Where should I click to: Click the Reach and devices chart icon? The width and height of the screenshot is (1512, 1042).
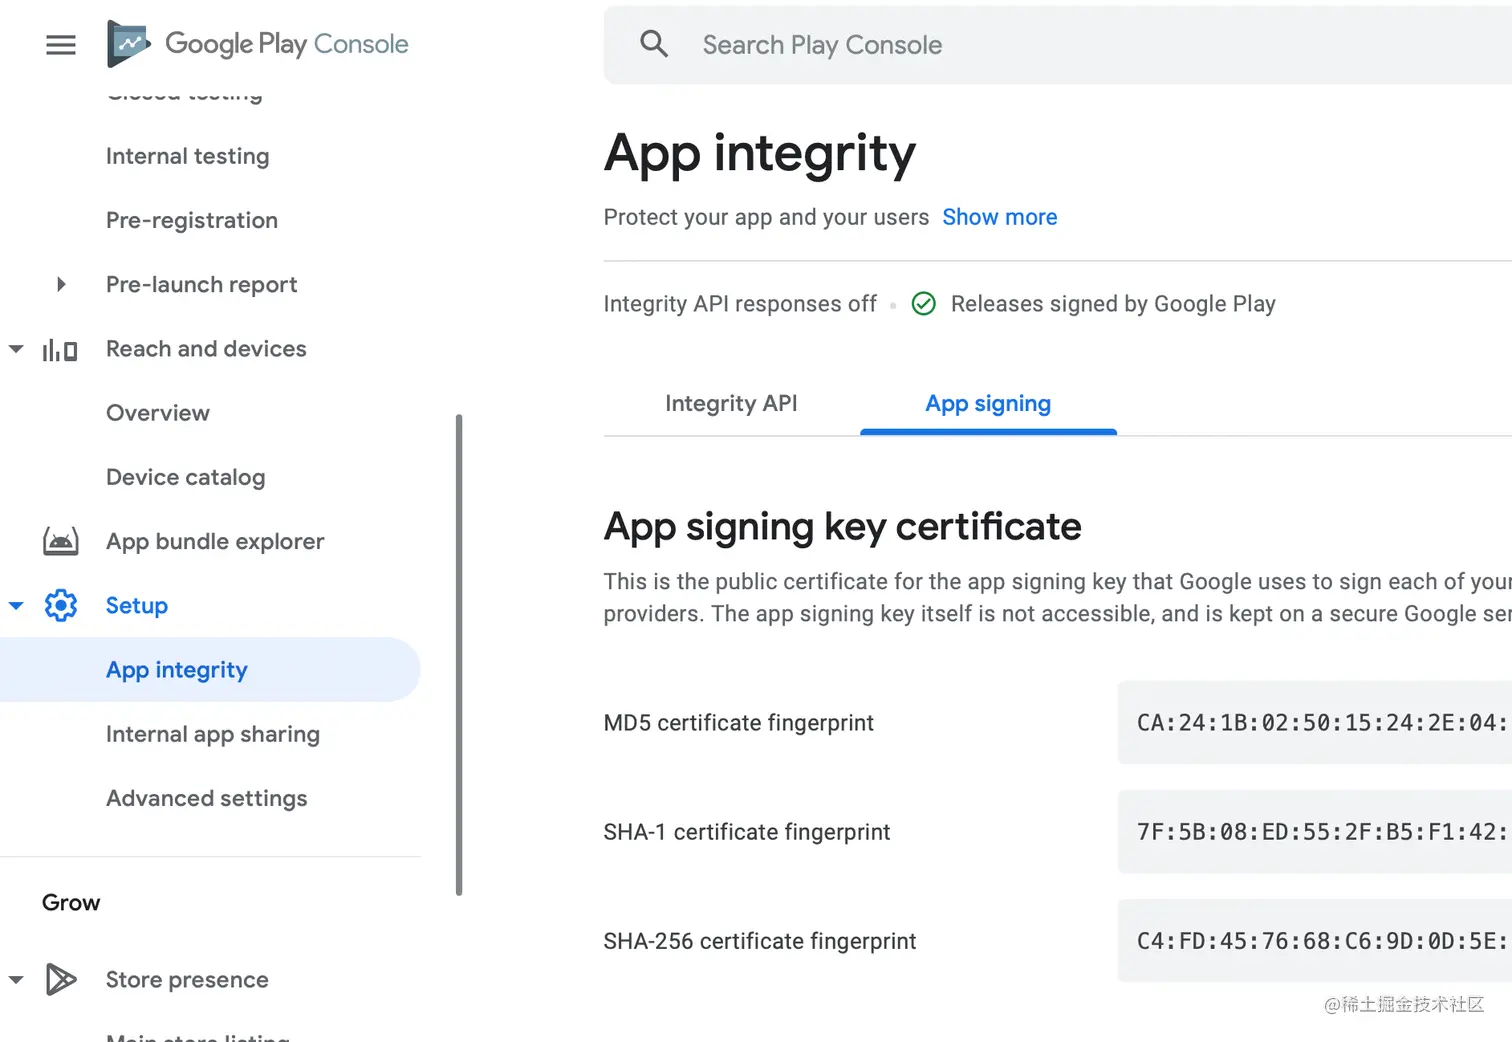(x=60, y=350)
